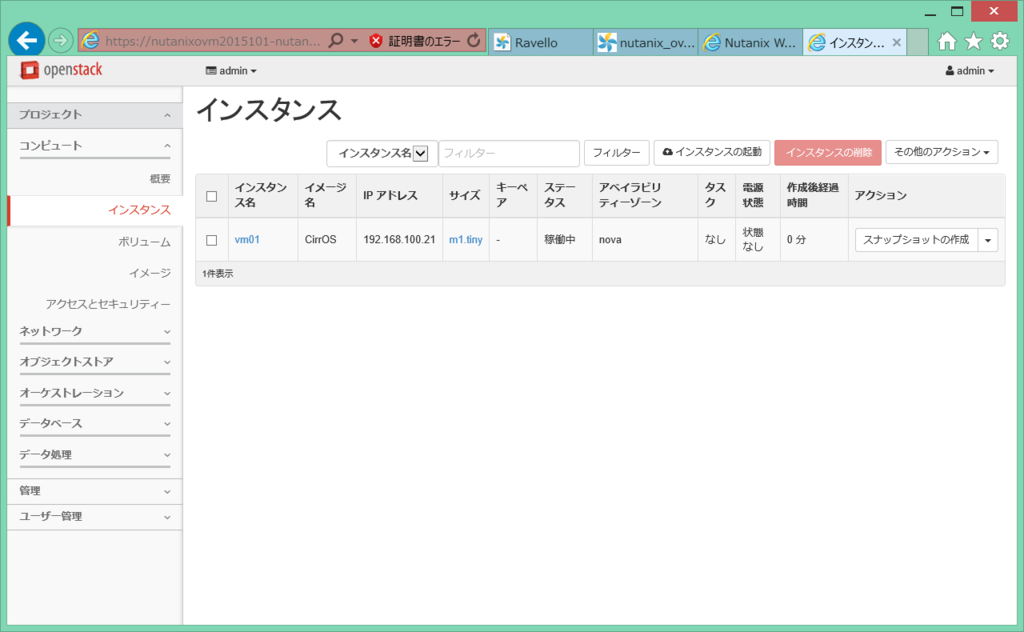Collapse the コンピュート sidebar section
This screenshot has width=1024, height=632.
coord(95,146)
